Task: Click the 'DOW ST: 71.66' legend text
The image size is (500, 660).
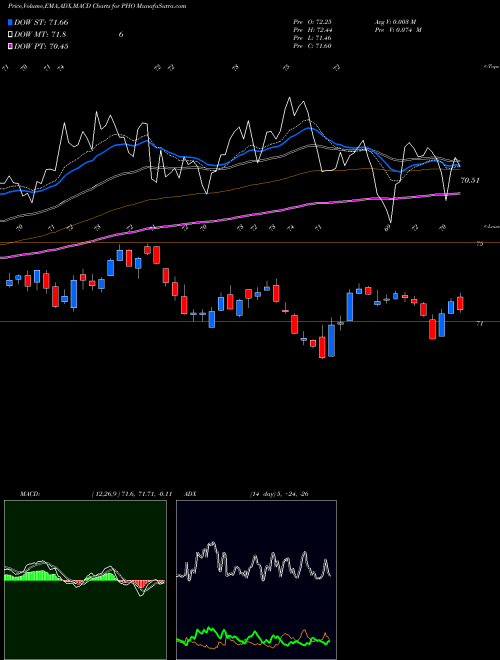Action: [x=41, y=22]
